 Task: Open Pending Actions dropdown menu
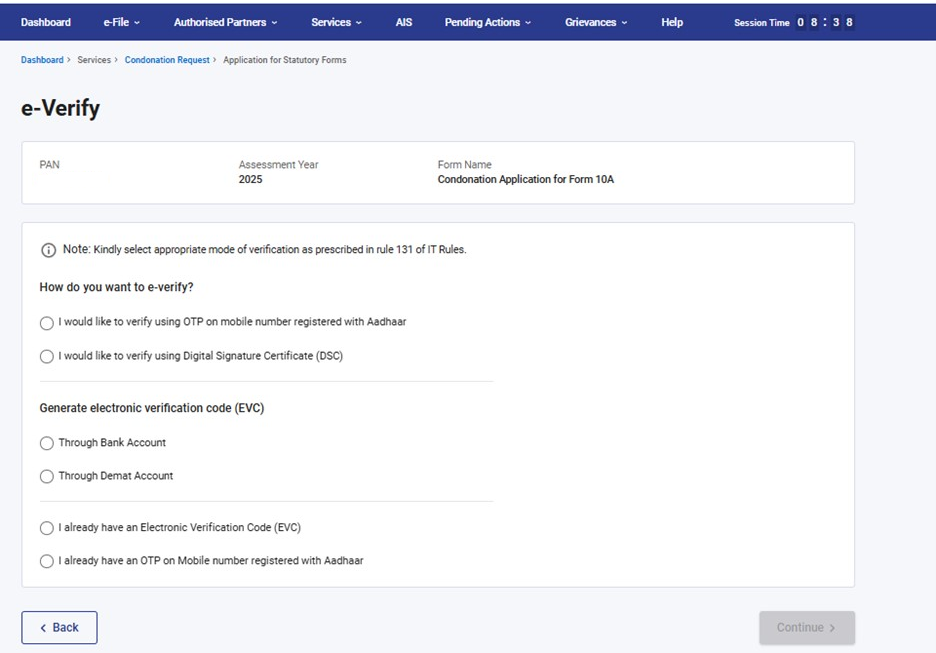(x=487, y=22)
